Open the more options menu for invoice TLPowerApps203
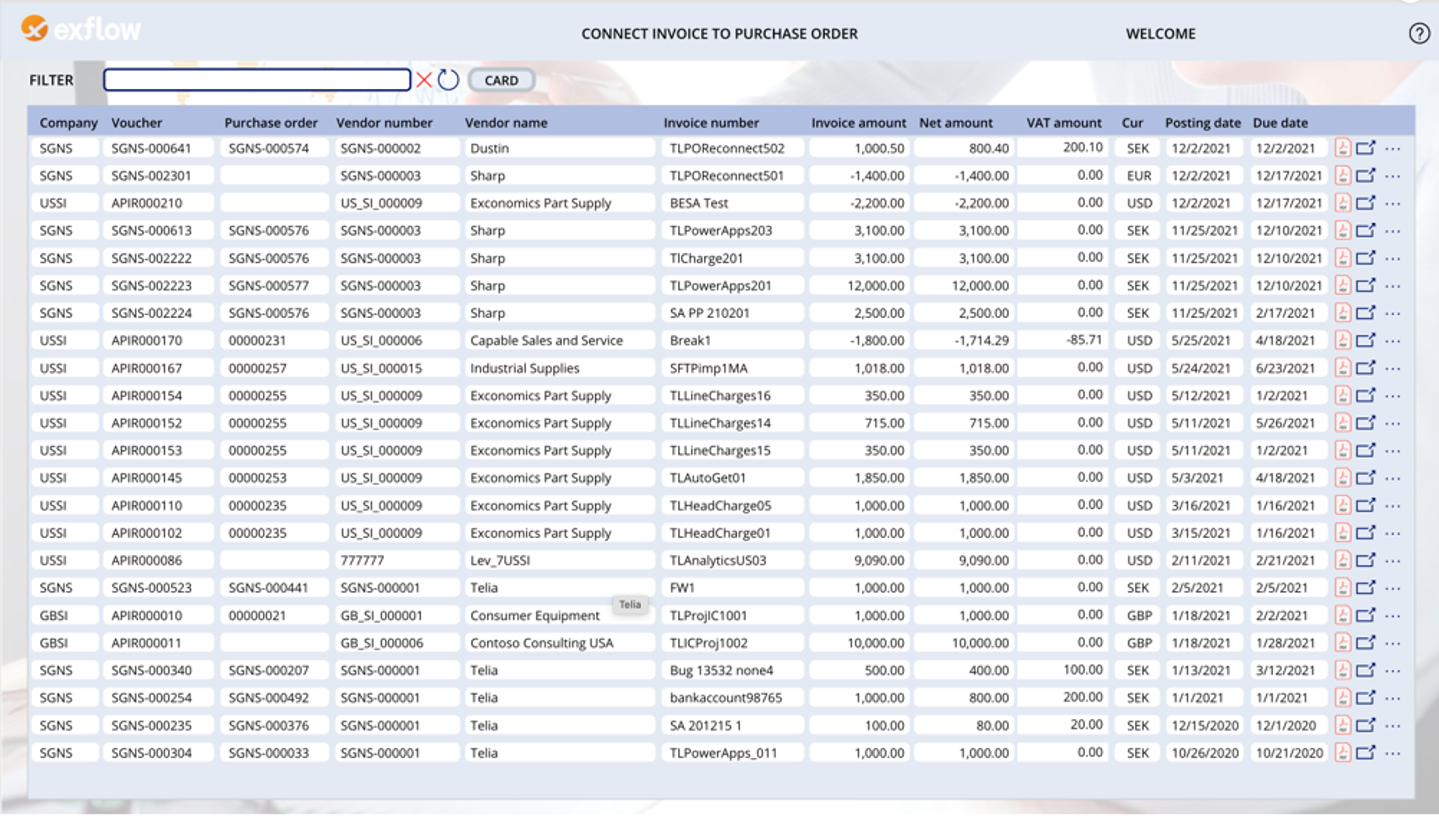 [x=1393, y=231]
